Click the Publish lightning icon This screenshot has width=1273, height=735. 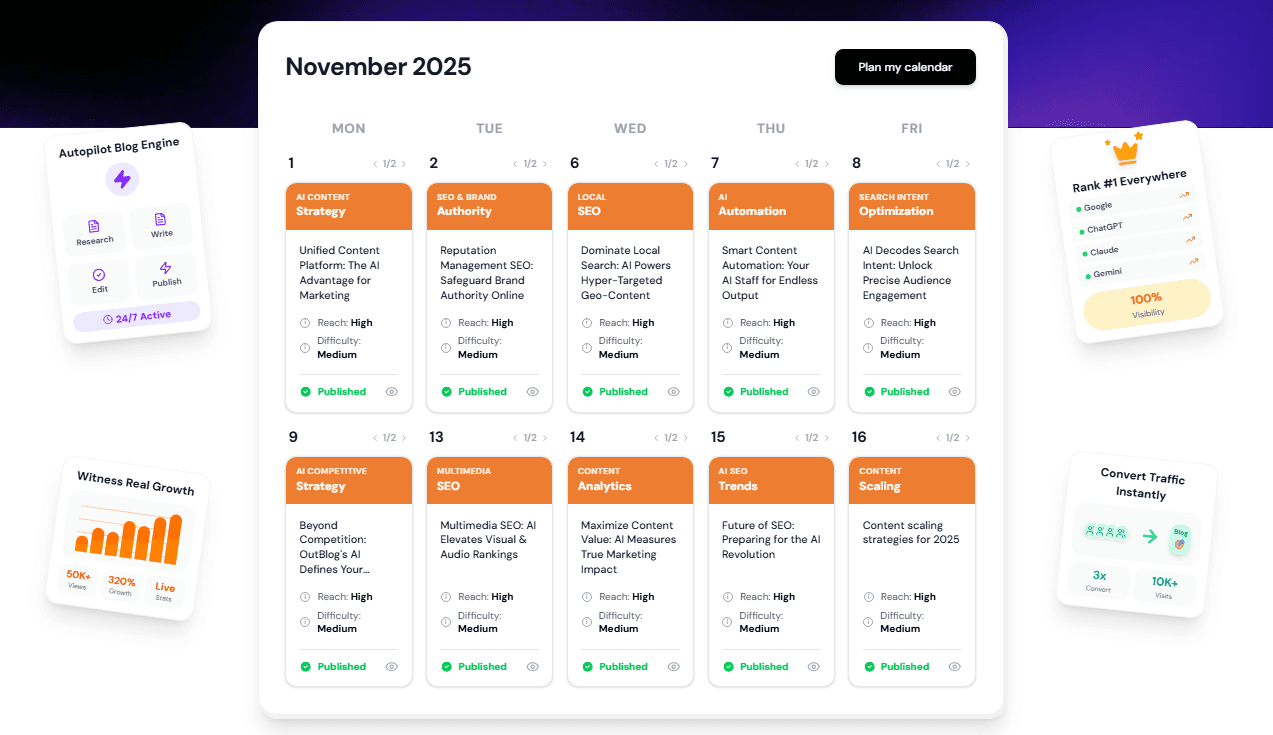tap(166, 268)
